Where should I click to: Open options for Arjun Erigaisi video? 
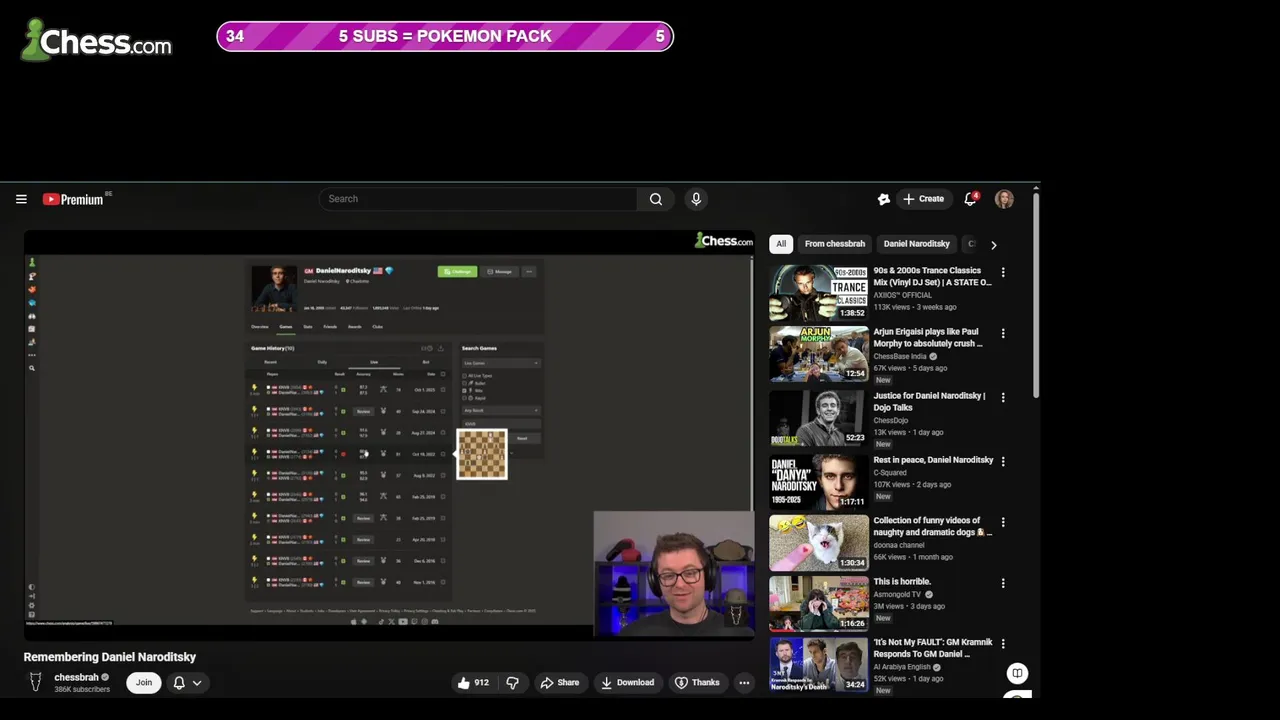pos(1003,333)
